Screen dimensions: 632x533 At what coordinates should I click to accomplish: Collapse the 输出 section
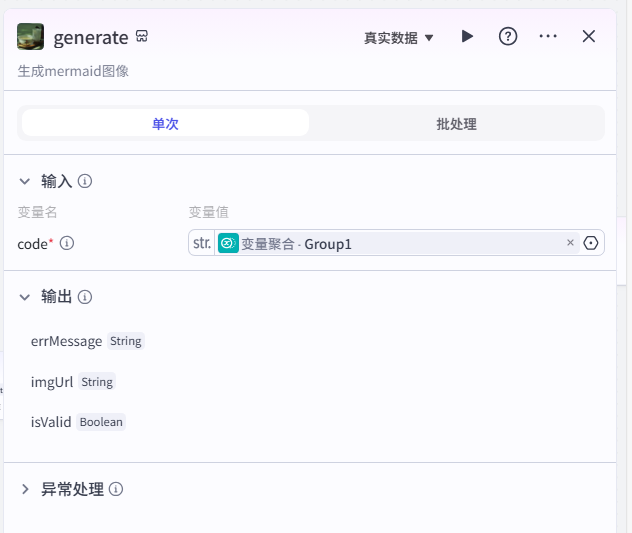click(x=25, y=298)
